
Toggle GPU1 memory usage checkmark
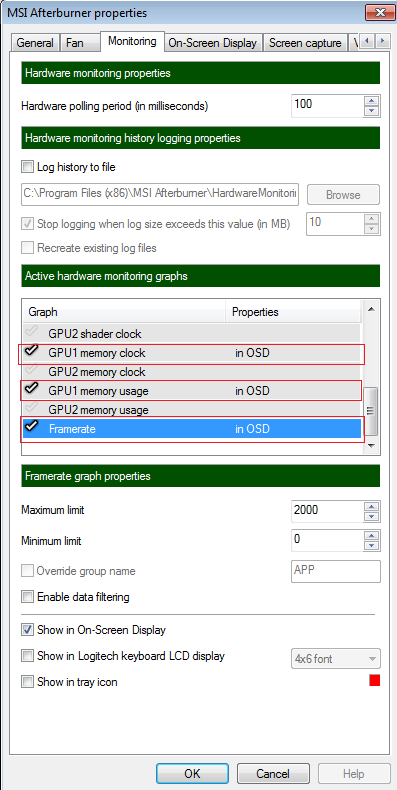tap(32, 389)
